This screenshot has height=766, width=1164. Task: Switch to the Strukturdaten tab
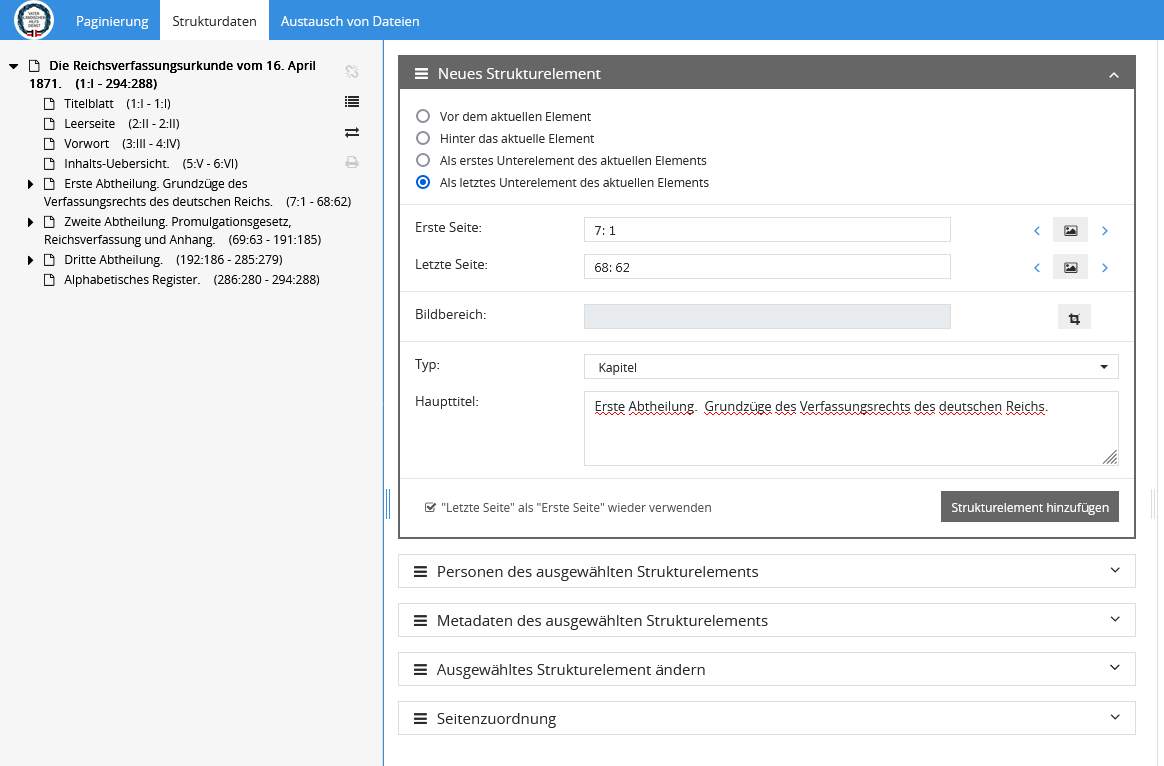(215, 21)
